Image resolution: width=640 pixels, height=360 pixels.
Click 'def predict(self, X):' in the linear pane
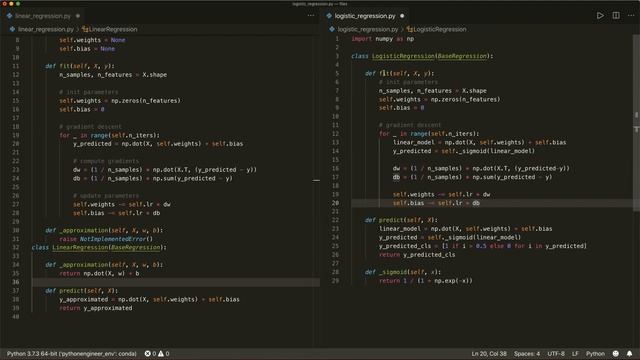point(82,291)
